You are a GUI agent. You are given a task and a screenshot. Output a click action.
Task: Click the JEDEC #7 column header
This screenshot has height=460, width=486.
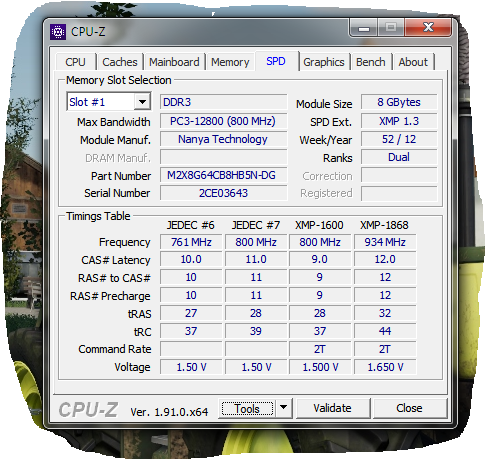coord(256,225)
